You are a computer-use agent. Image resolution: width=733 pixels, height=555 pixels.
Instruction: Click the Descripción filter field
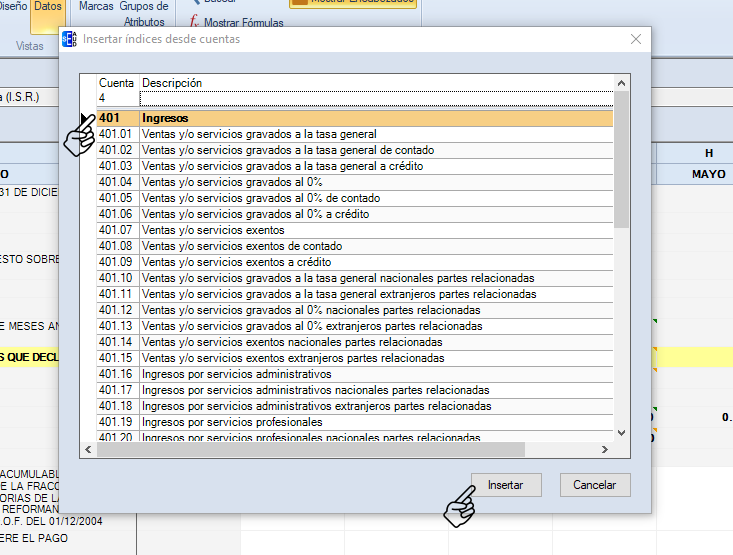[x=375, y=98]
